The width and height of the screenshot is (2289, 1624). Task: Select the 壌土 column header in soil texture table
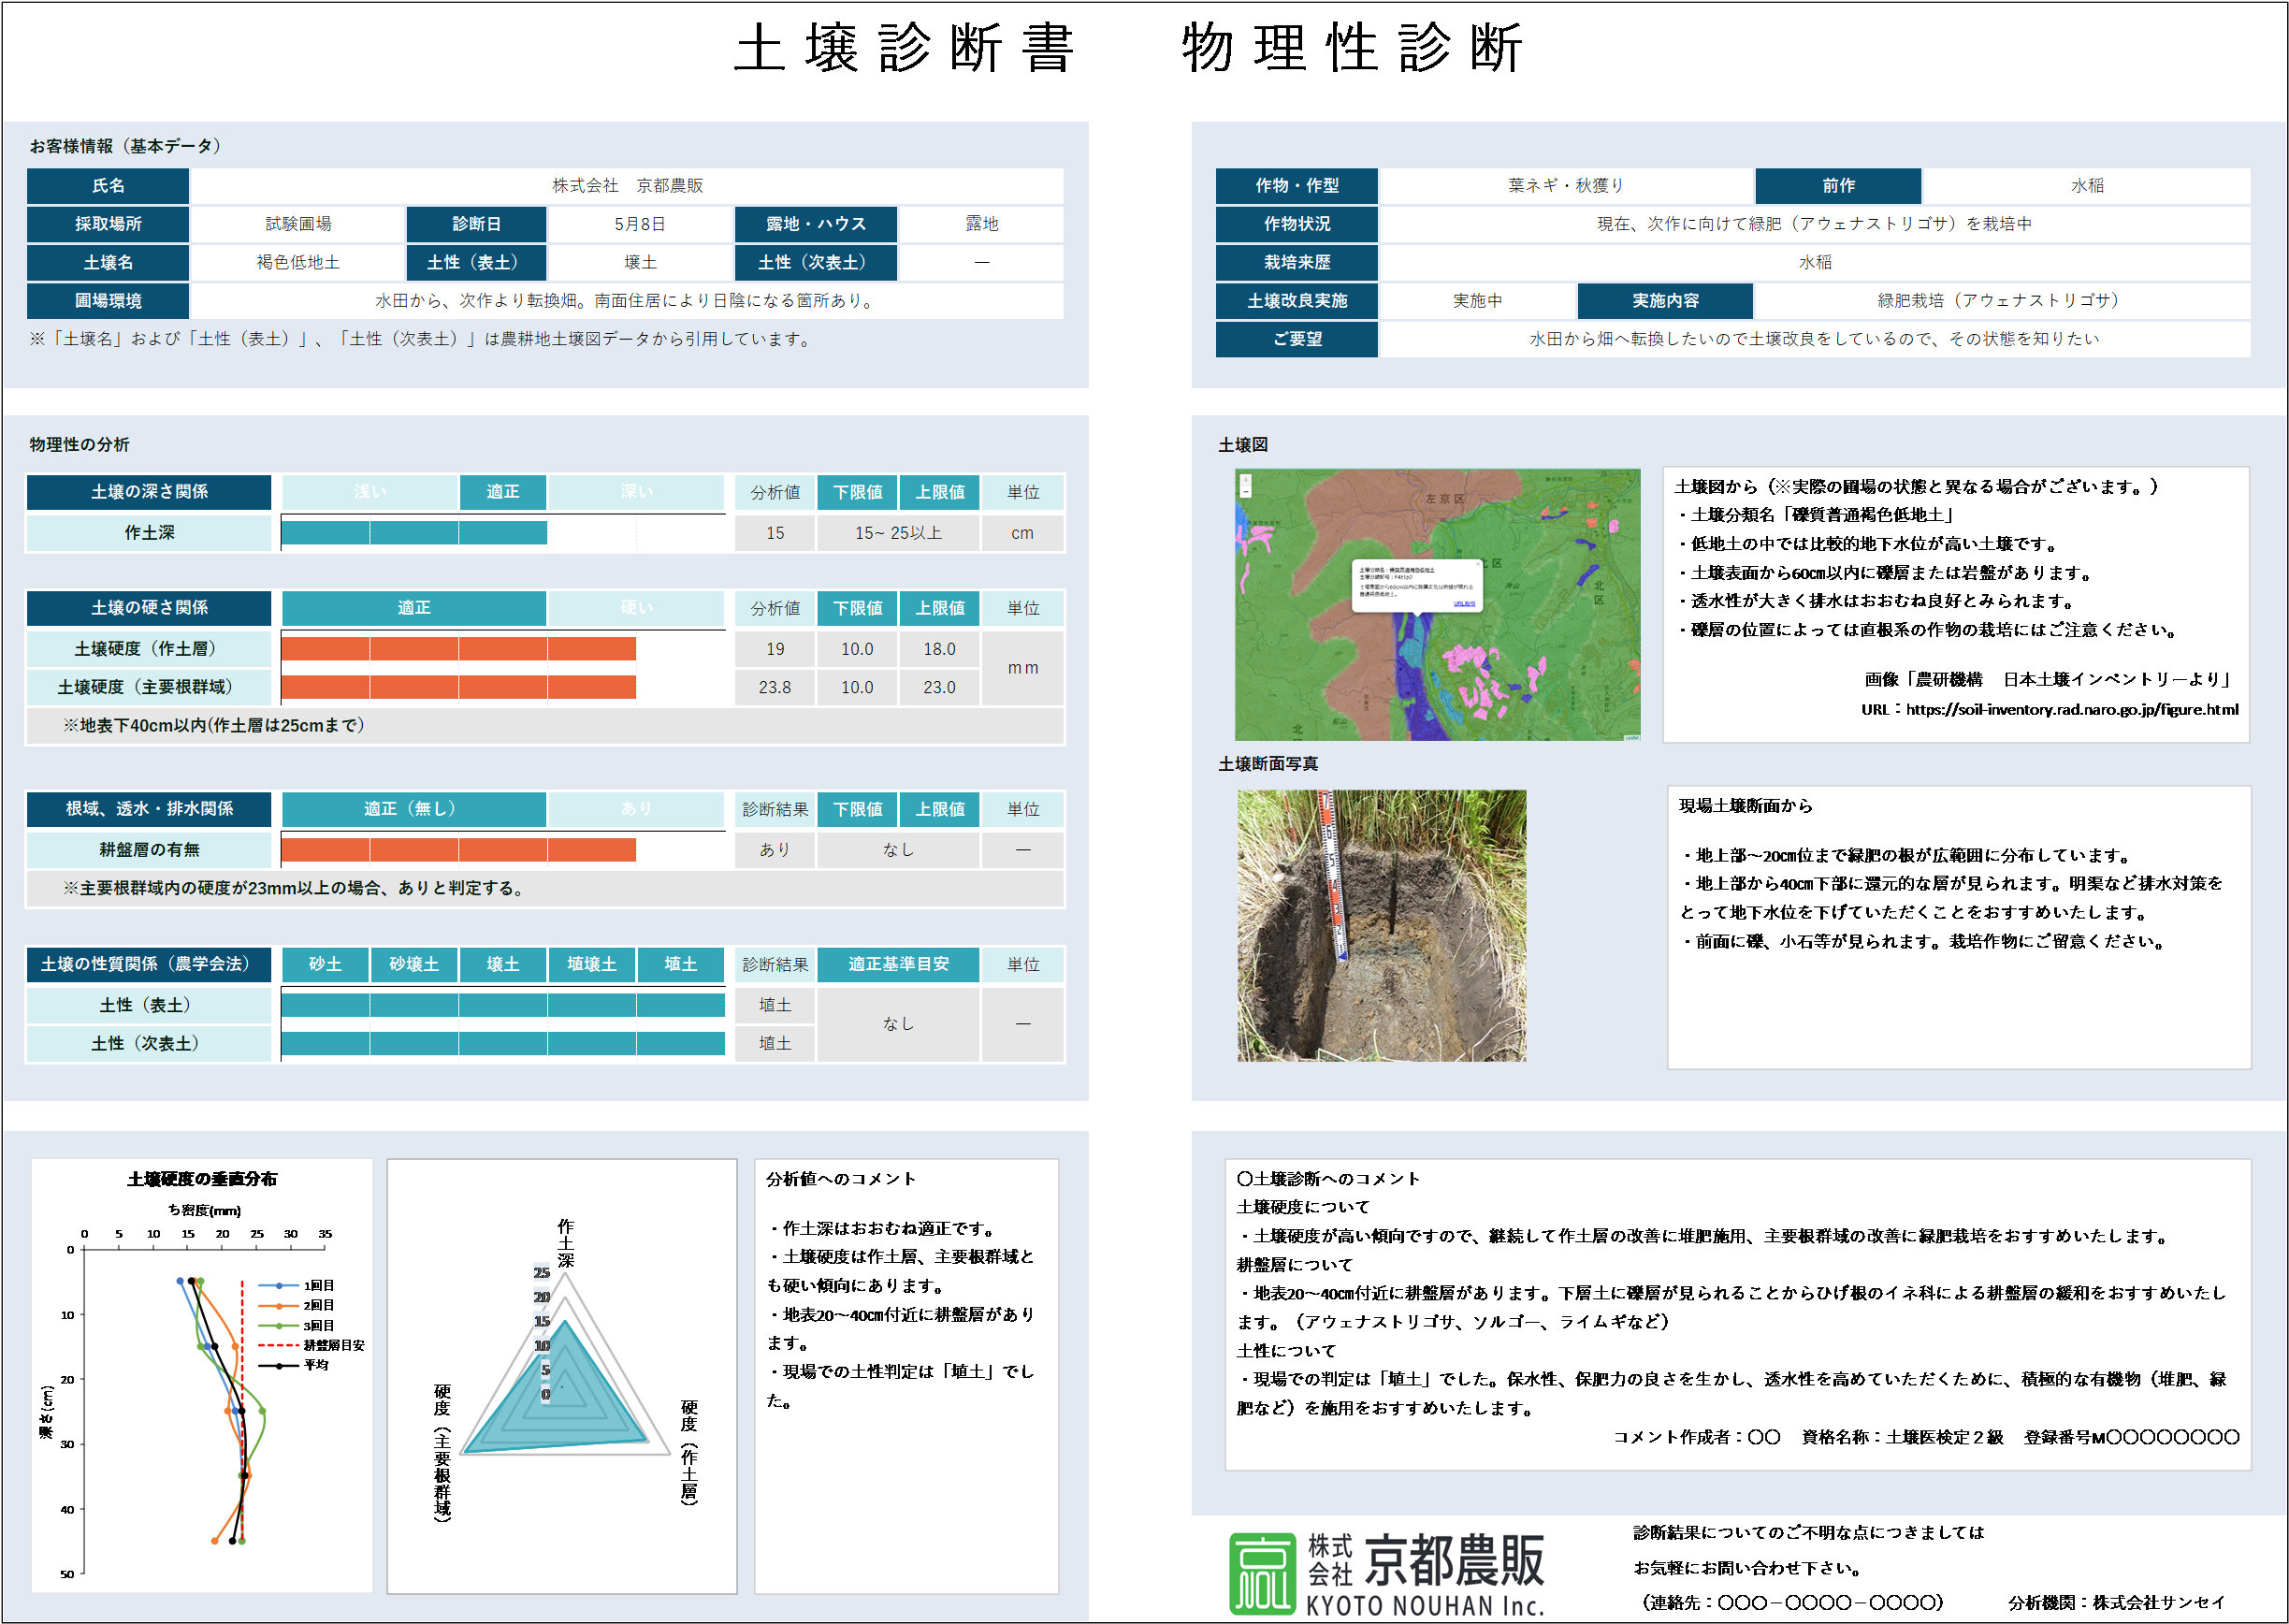tap(503, 964)
